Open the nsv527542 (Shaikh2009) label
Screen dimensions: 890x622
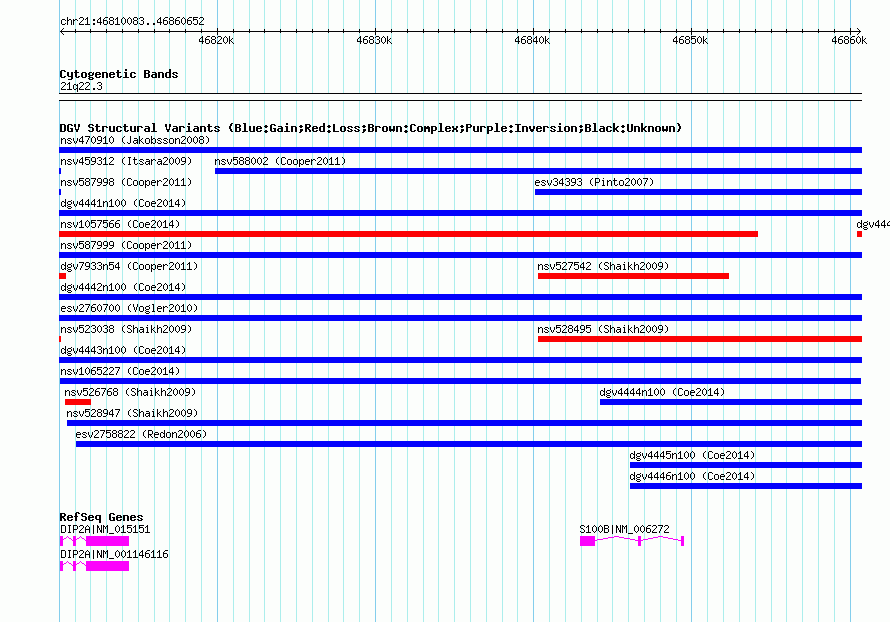[x=603, y=266]
